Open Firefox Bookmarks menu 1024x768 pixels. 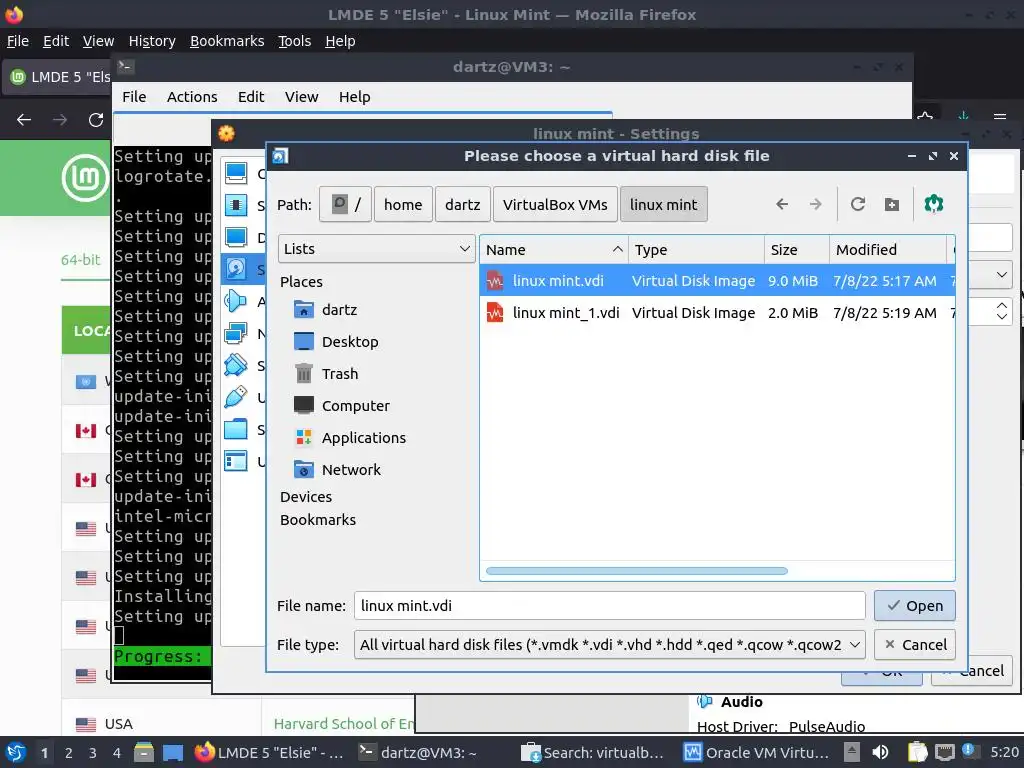click(x=227, y=41)
